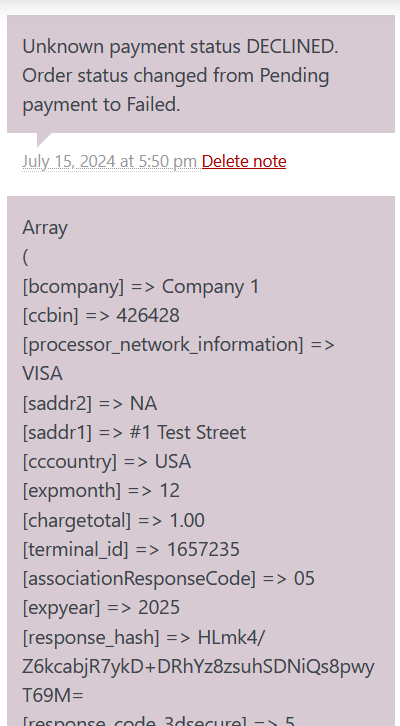Click the expyear 2025 line

coord(101,608)
